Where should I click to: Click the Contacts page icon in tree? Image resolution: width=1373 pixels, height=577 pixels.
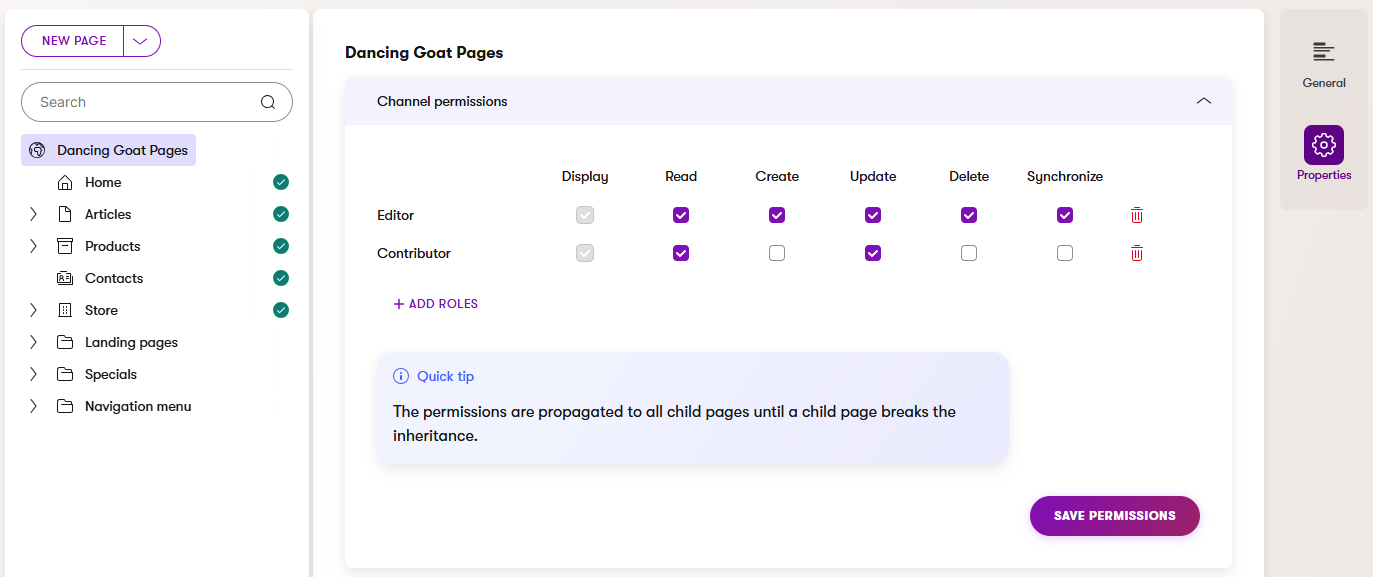click(x=65, y=278)
